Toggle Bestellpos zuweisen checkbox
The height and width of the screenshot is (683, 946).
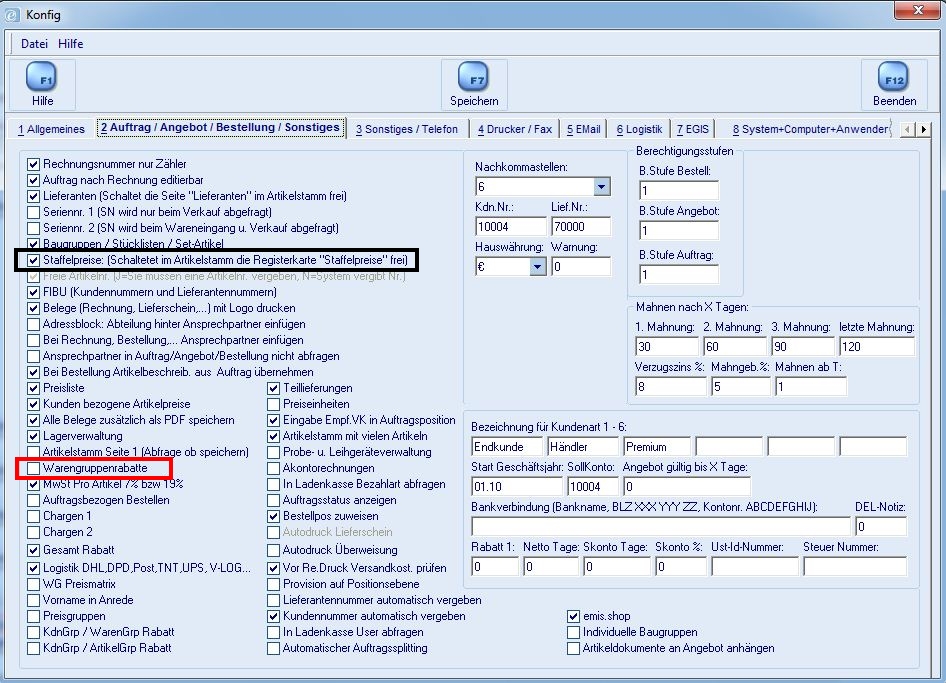point(273,516)
